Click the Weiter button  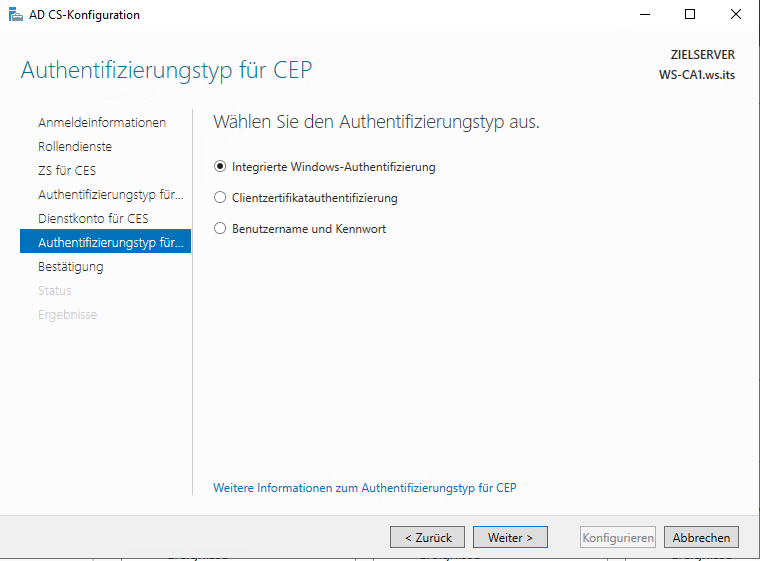pyautogui.click(x=510, y=537)
